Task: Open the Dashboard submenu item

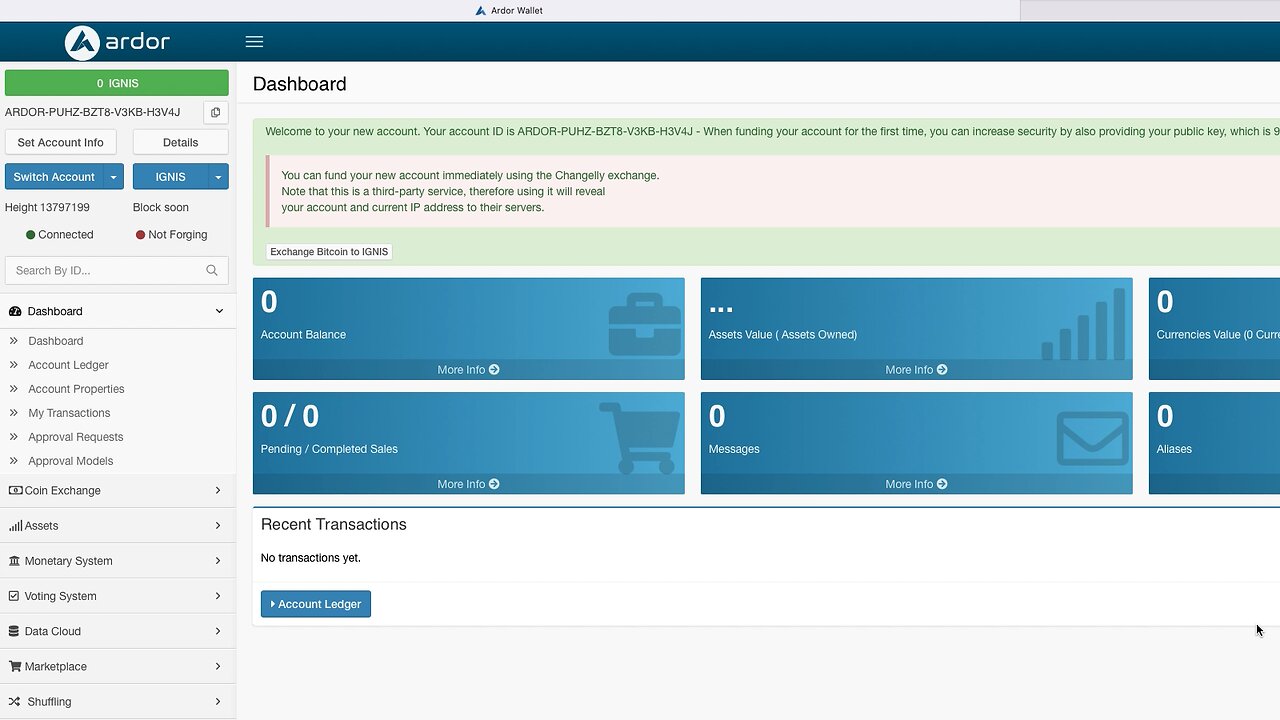Action: tap(56, 341)
